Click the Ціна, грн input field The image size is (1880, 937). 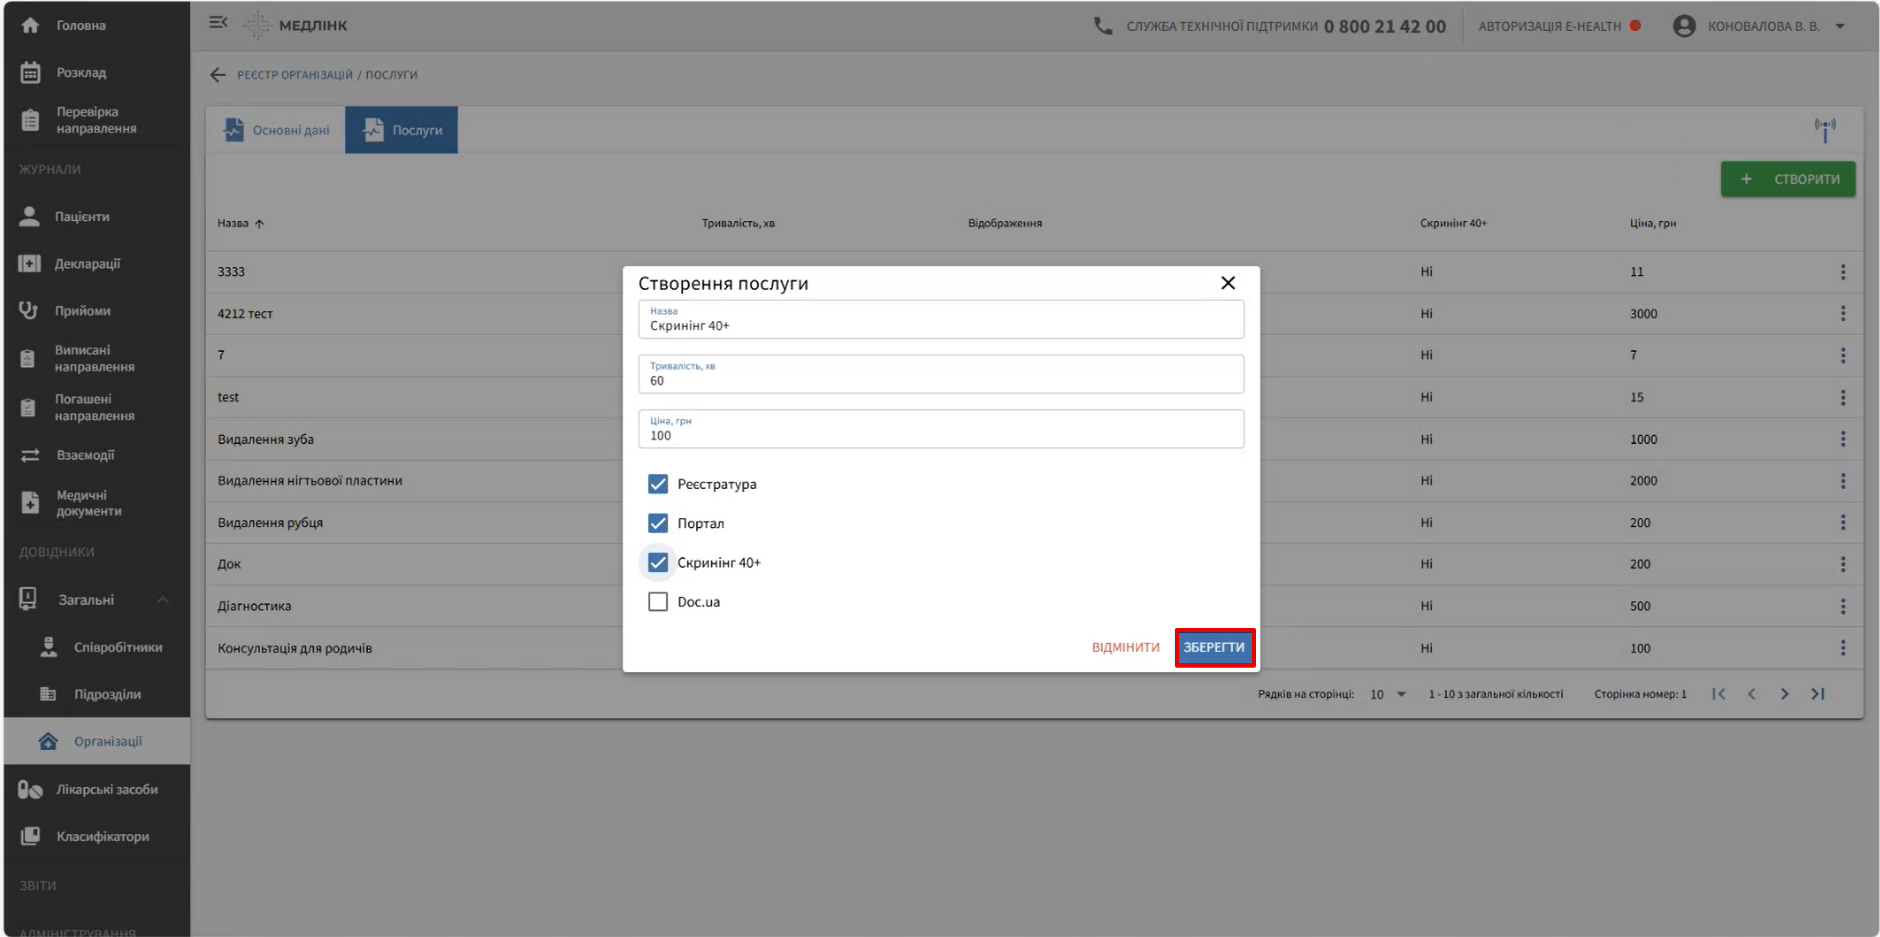(940, 435)
